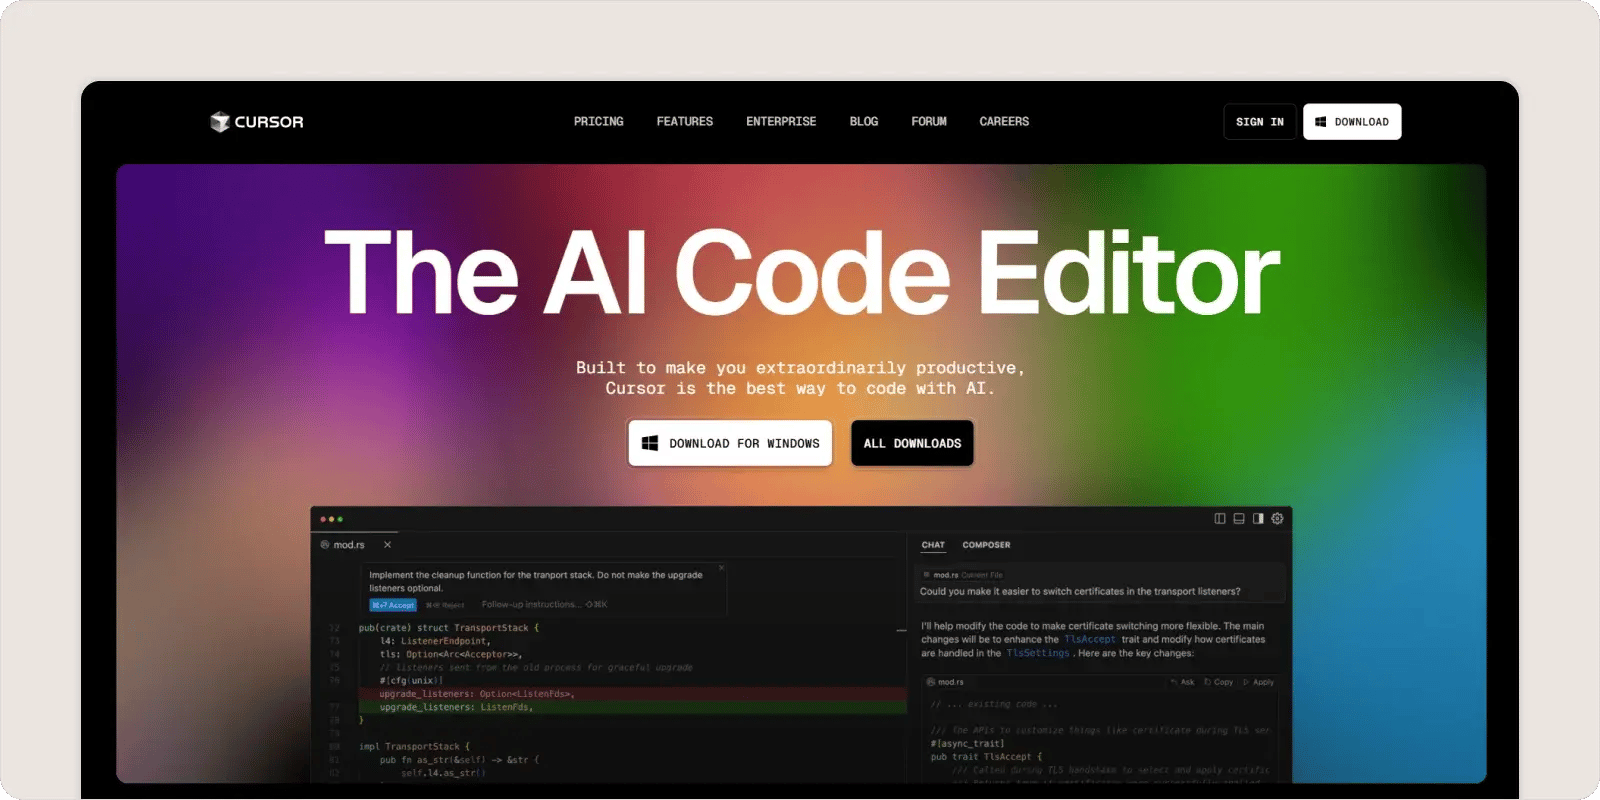Screen dimensions: 1600x800
Task: Toggle the bottom panel layout icon in editor
Action: 1239,518
